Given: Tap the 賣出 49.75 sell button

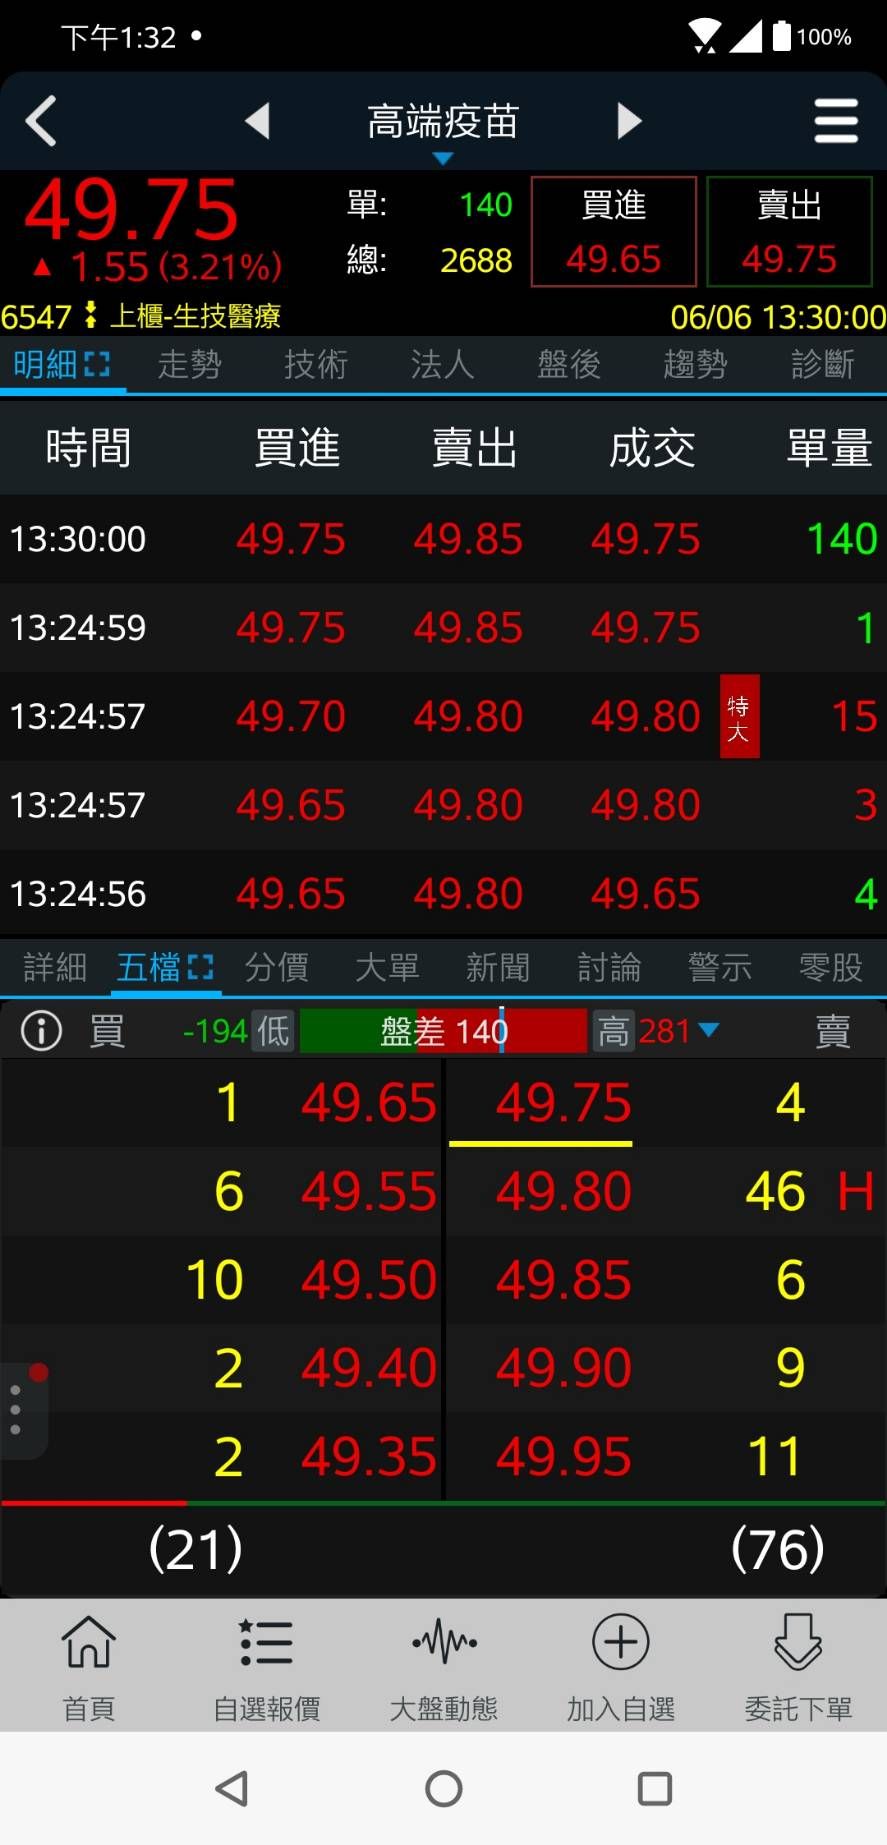Looking at the screenshot, I should pos(790,232).
